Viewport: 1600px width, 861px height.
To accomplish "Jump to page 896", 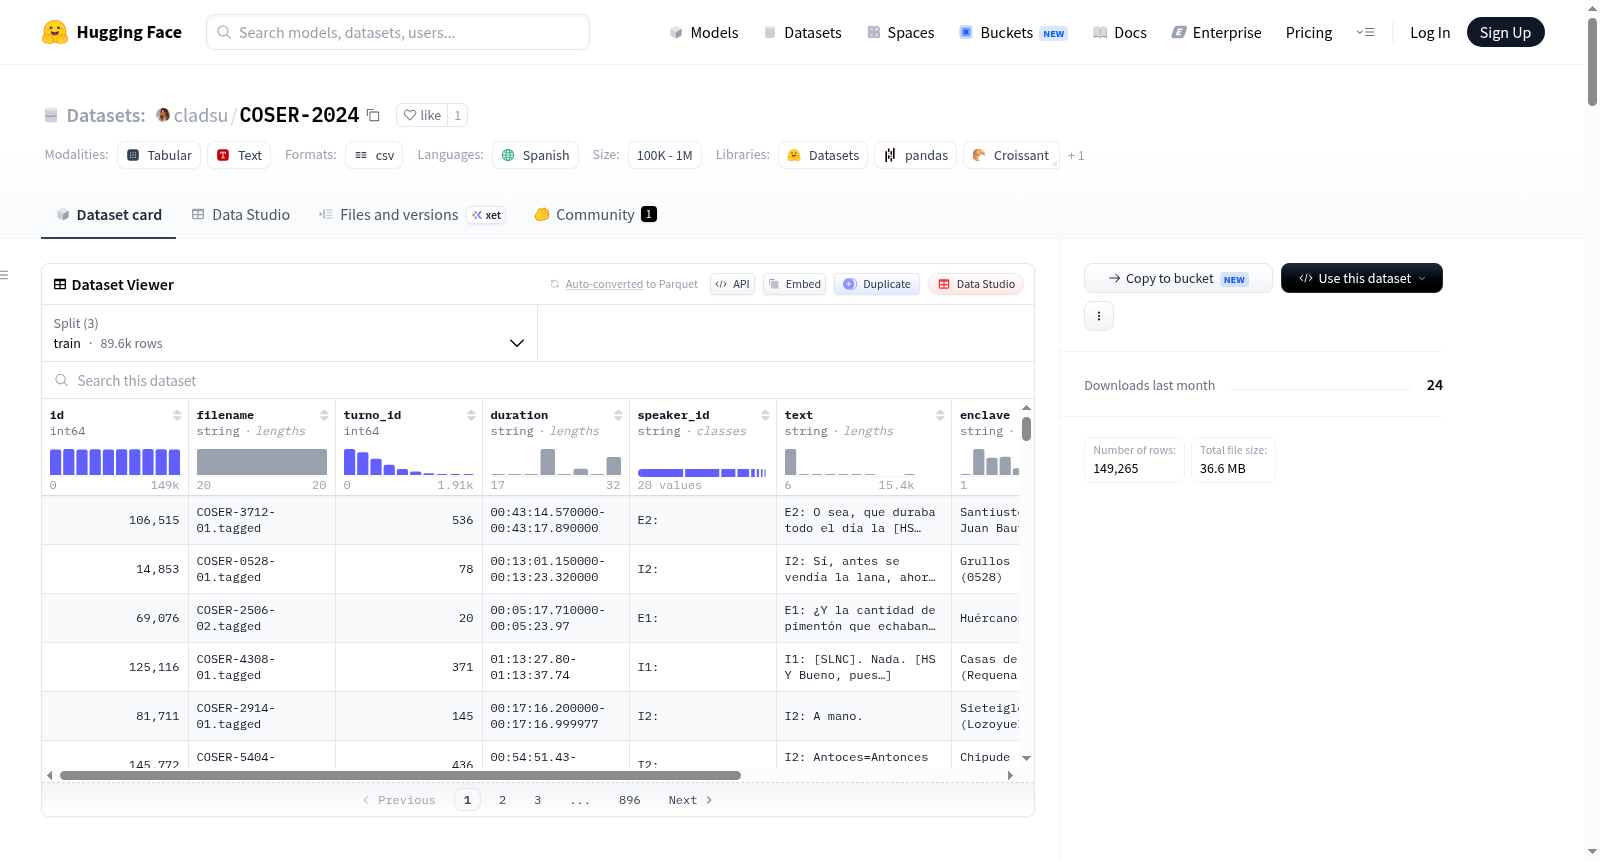I will click(x=630, y=800).
